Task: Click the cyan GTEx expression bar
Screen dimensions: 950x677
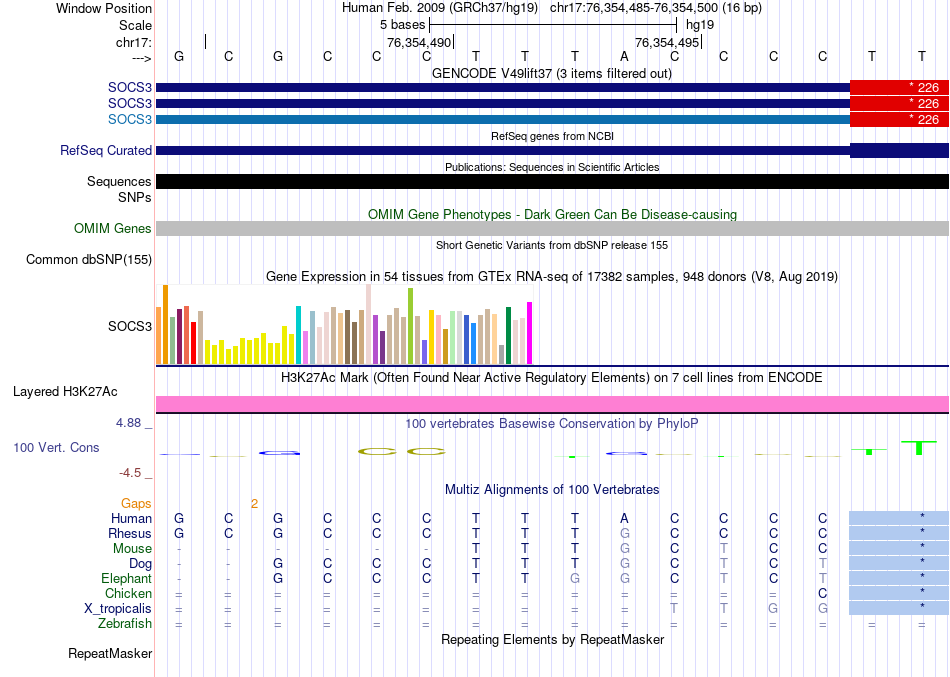Action: tap(298, 335)
